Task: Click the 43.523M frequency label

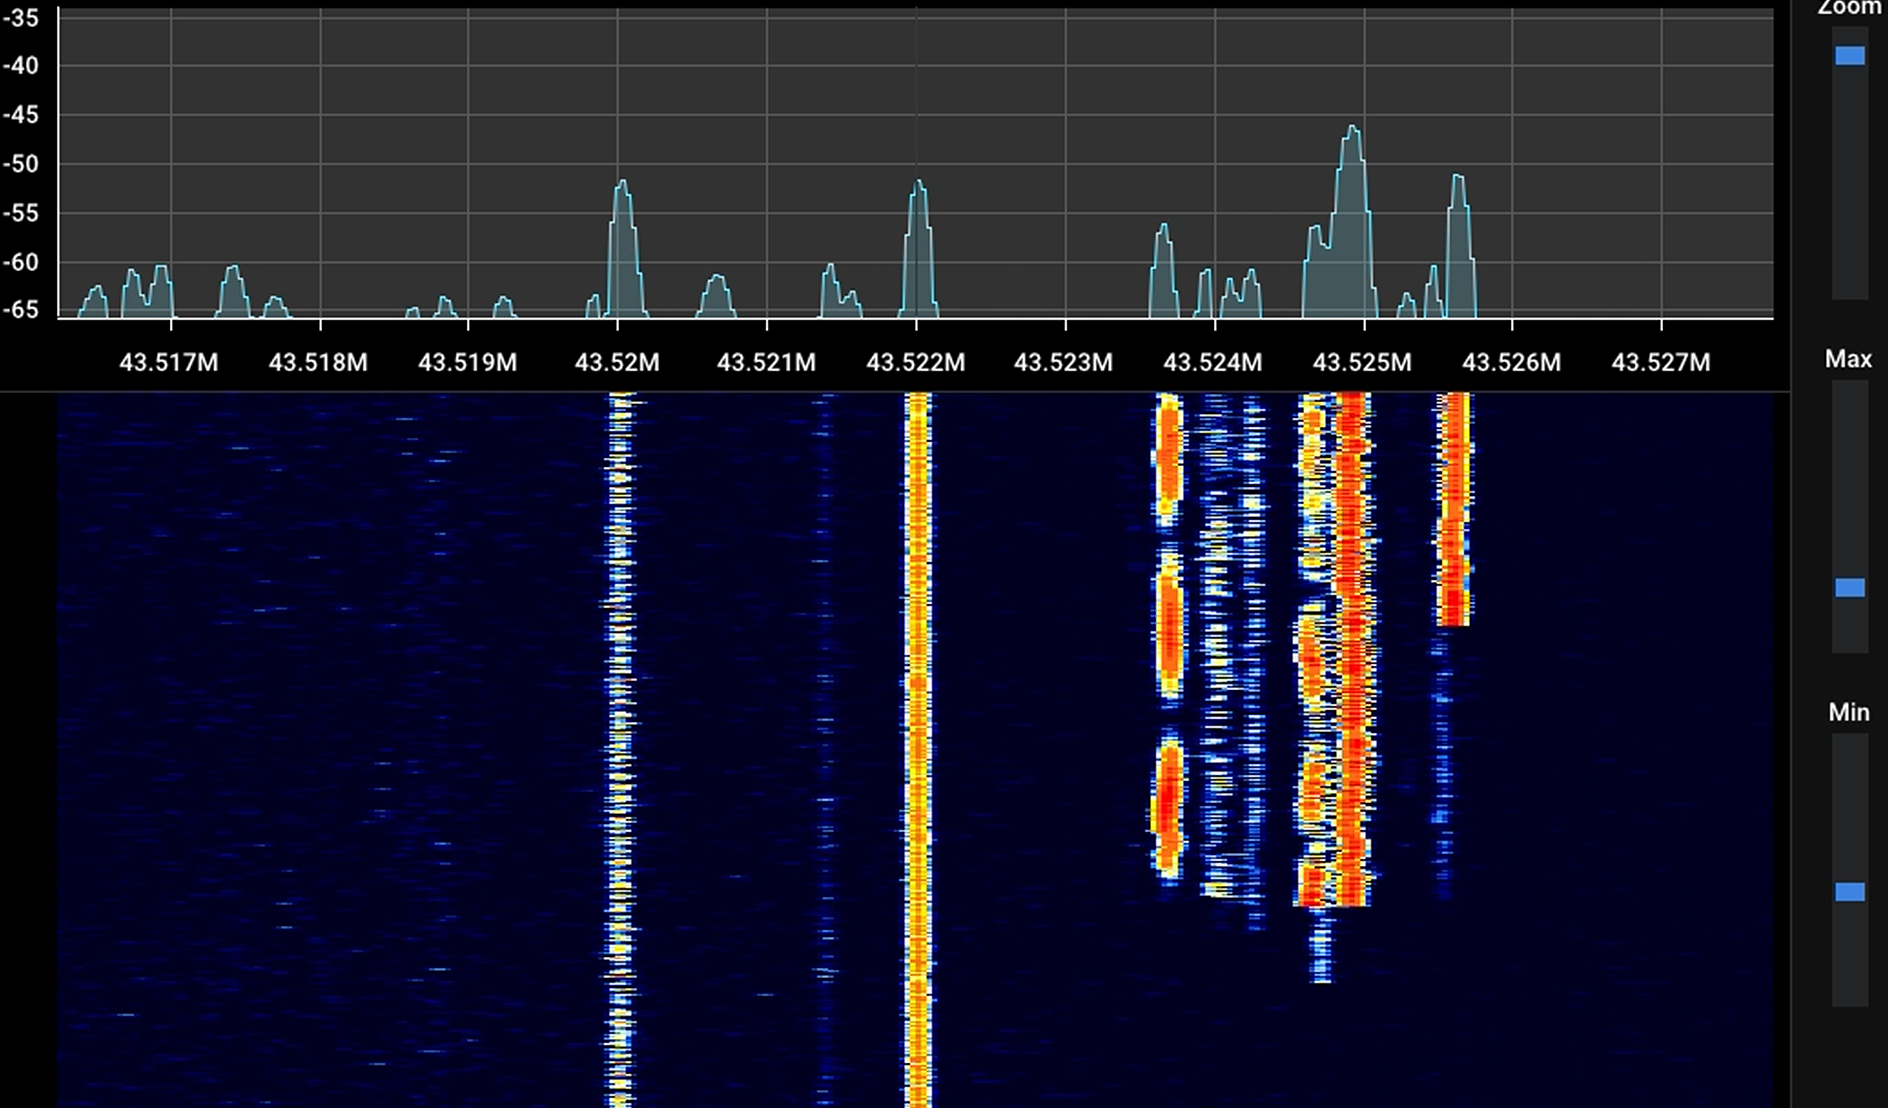Action: point(1063,362)
